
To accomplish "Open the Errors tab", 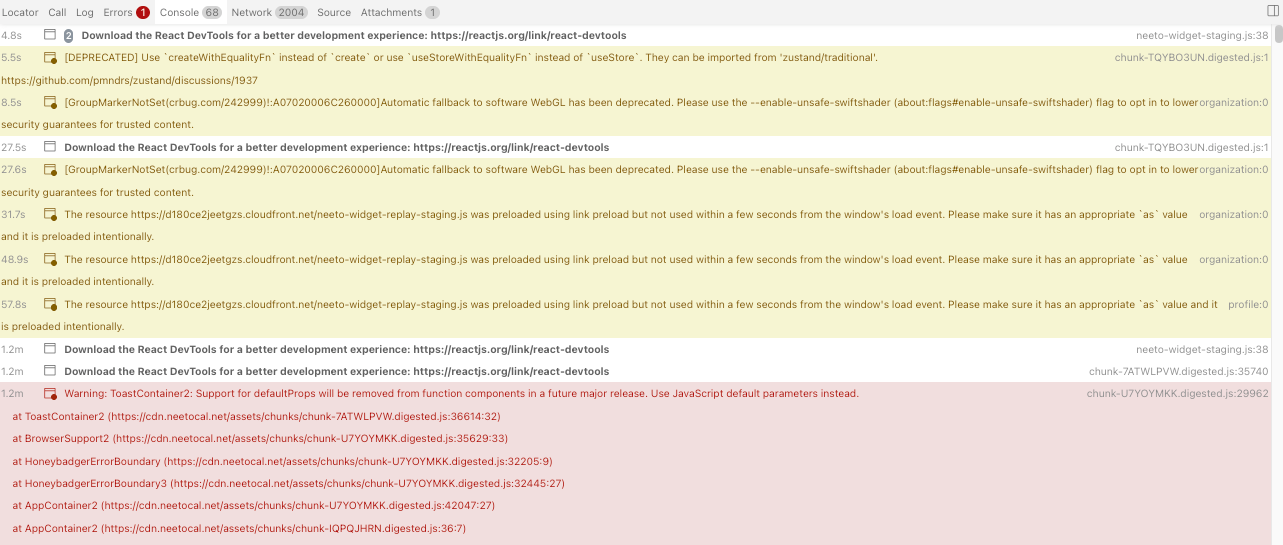I will [126, 12].
